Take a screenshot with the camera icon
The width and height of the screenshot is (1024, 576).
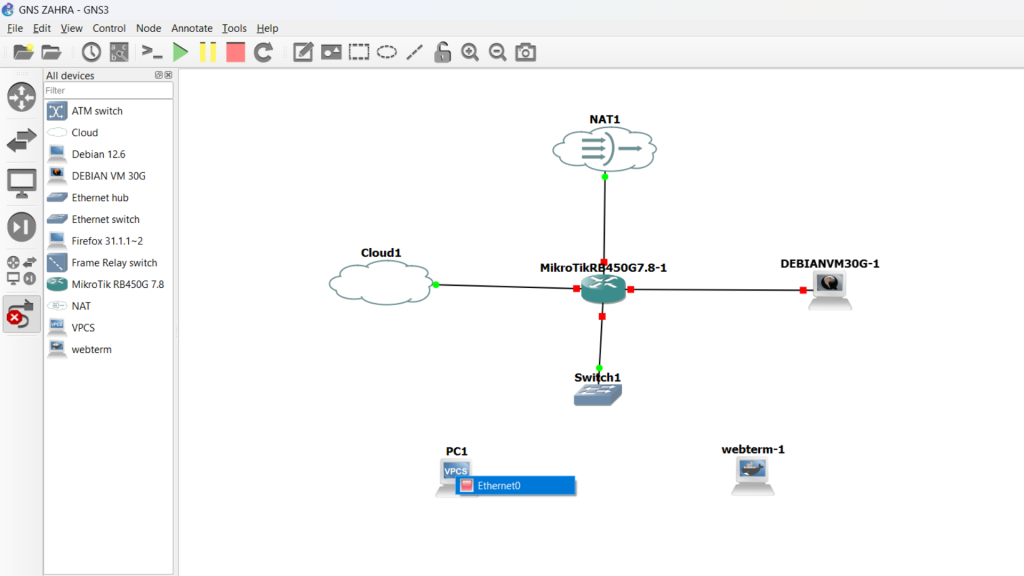click(525, 52)
